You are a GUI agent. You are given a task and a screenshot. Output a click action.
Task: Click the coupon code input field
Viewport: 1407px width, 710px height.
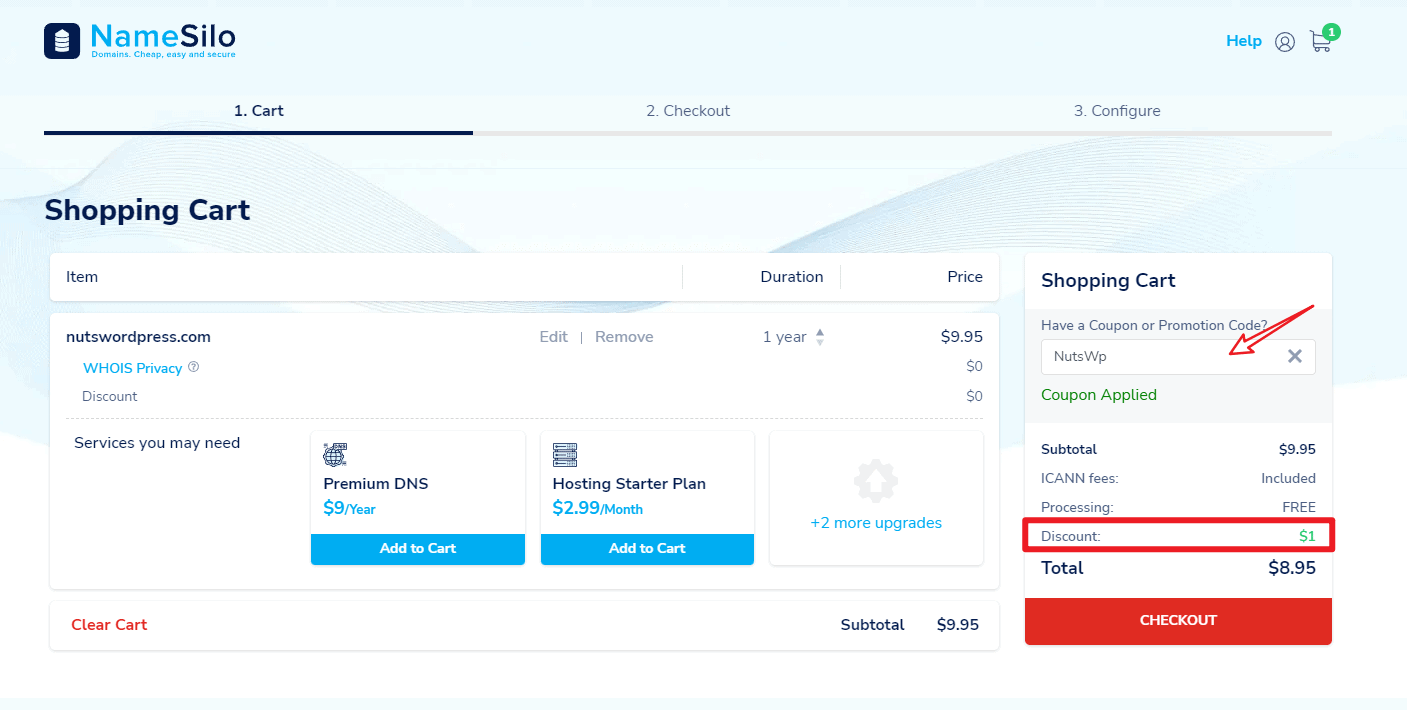pos(1160,357)
